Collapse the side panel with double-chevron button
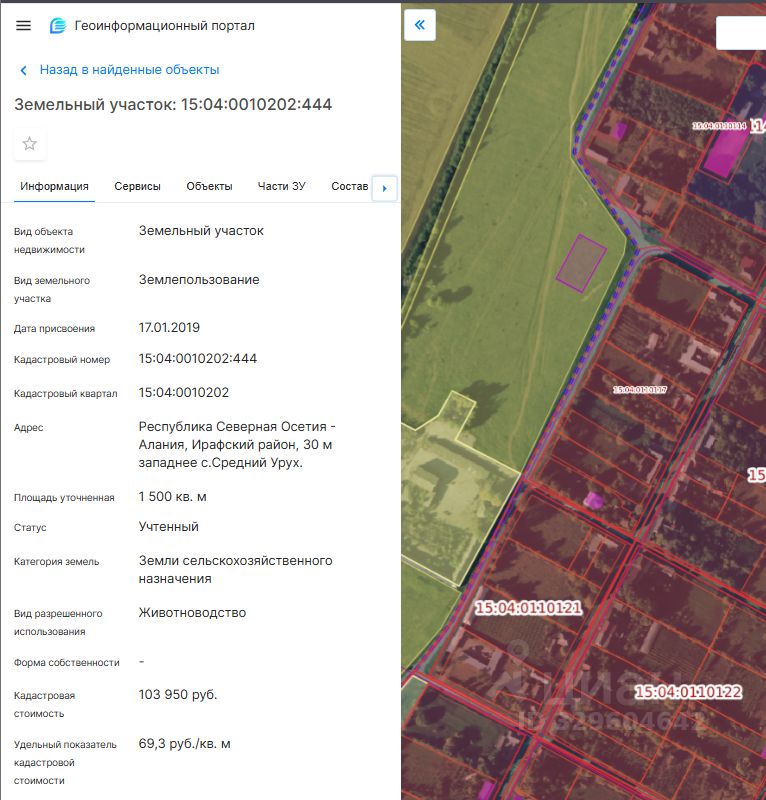Viewport: 766px width, 800px height. point(420,25)
